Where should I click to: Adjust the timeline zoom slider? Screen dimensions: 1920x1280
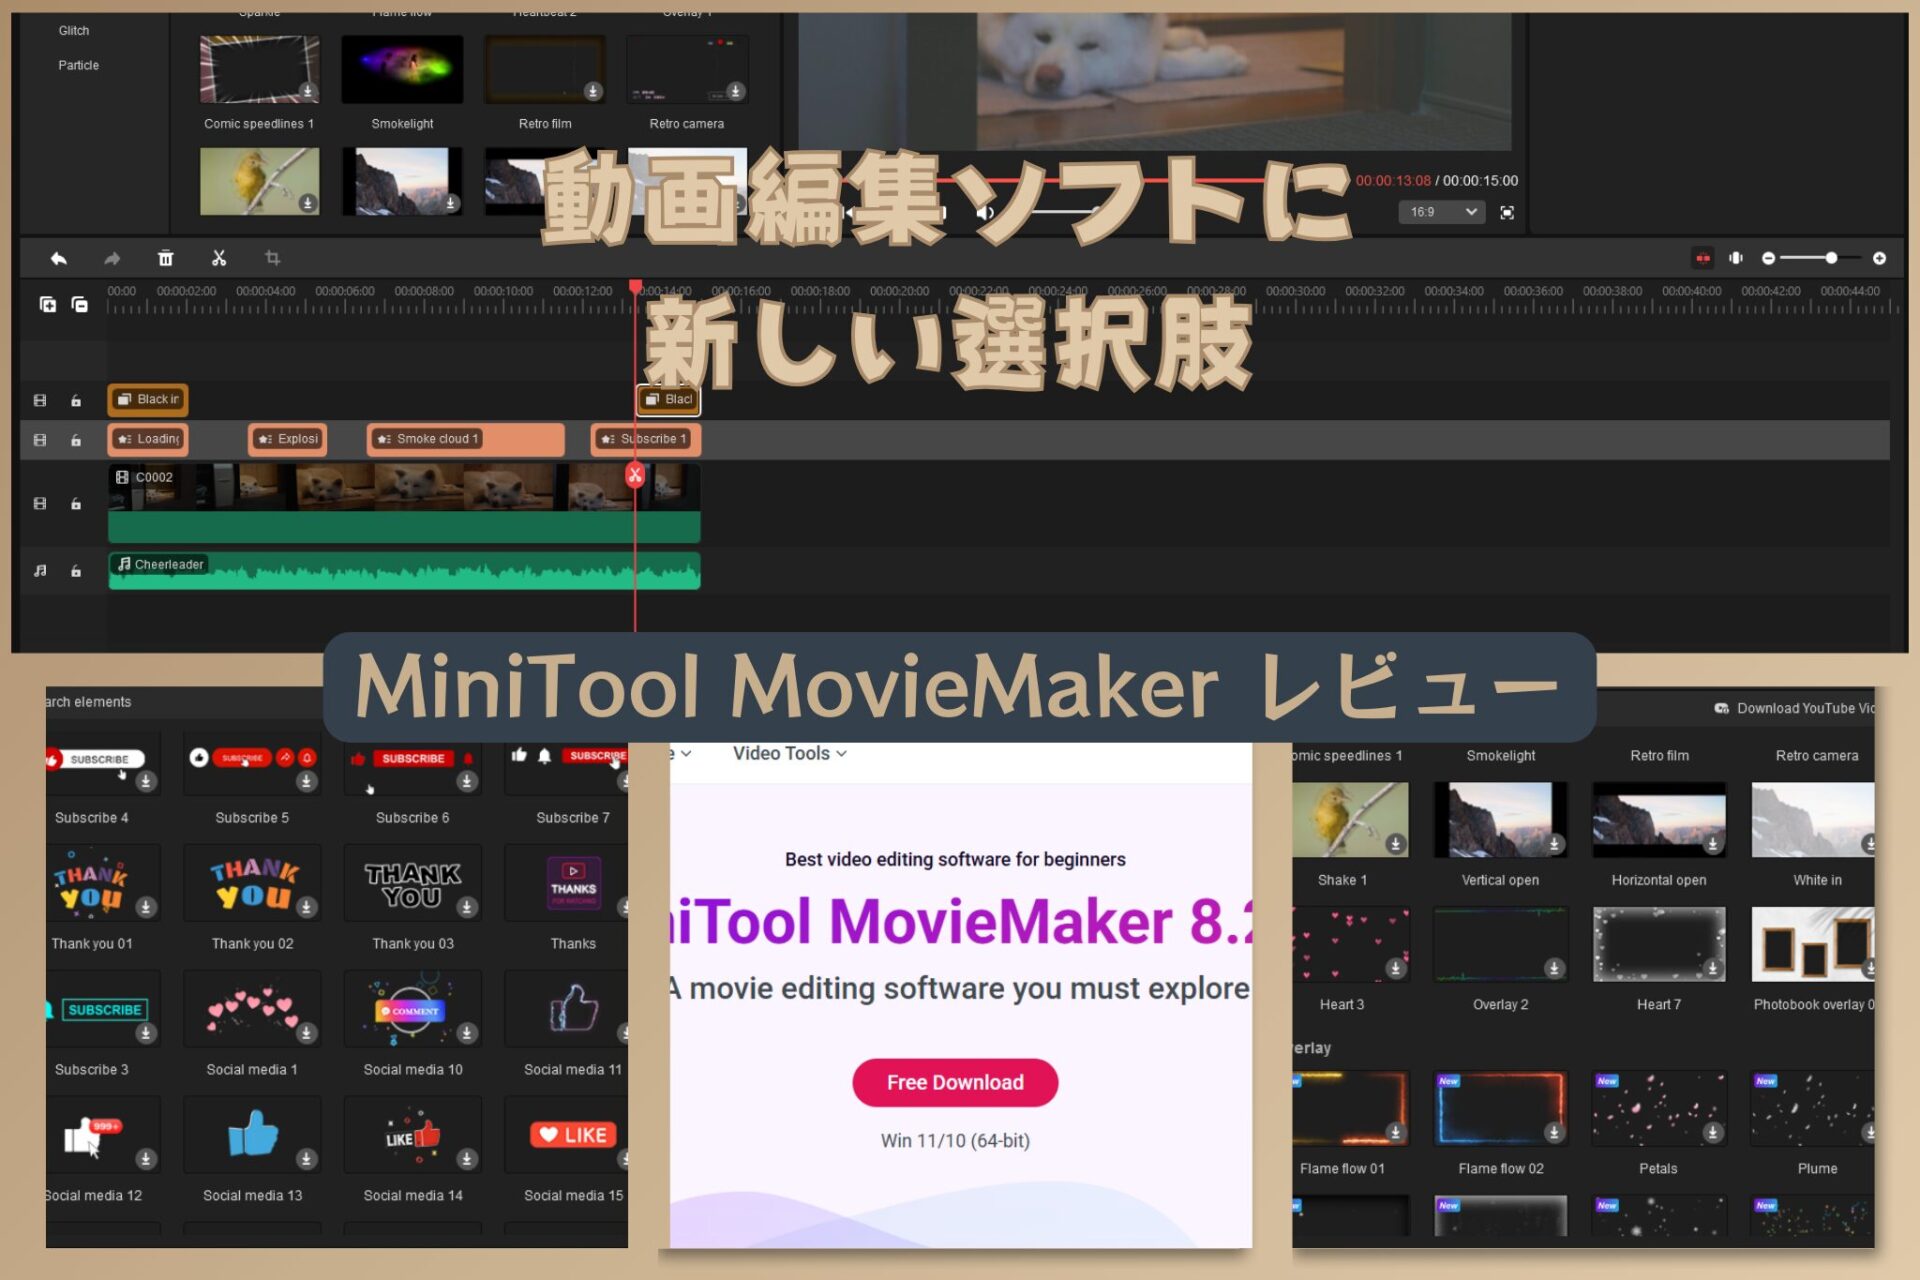[1831, 258]
